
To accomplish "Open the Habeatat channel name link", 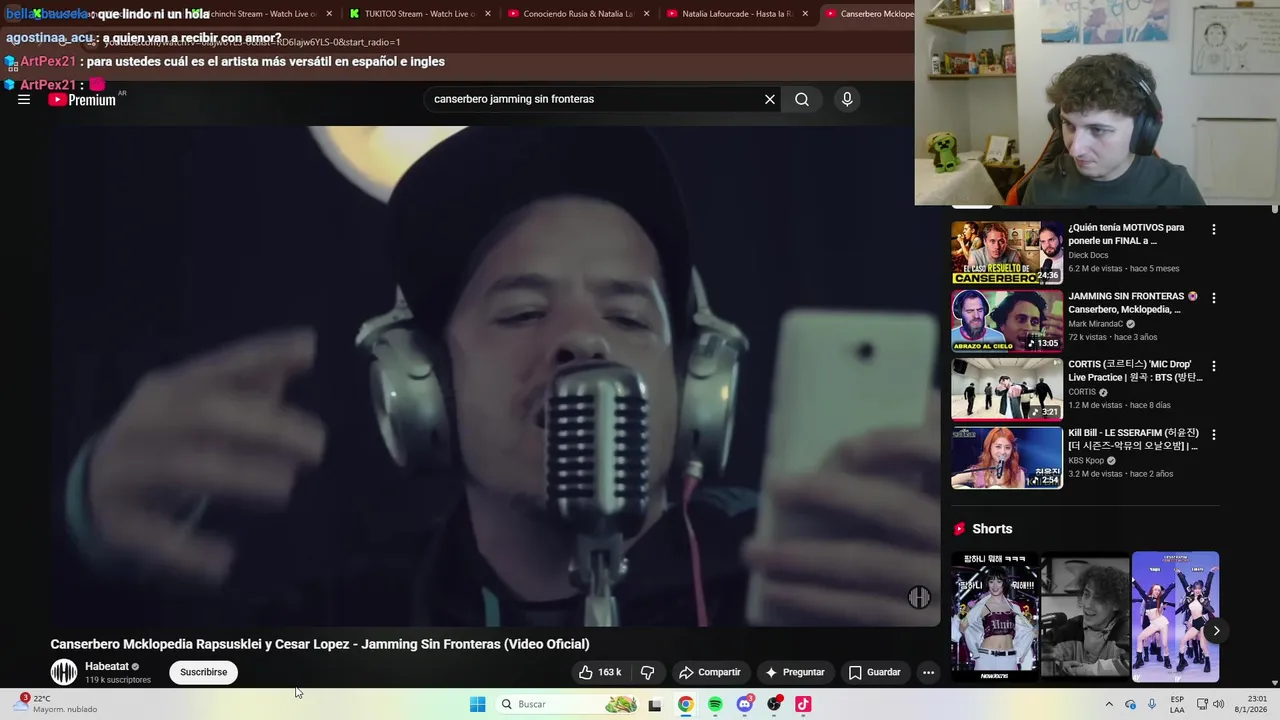I will (x=107, y=666).
